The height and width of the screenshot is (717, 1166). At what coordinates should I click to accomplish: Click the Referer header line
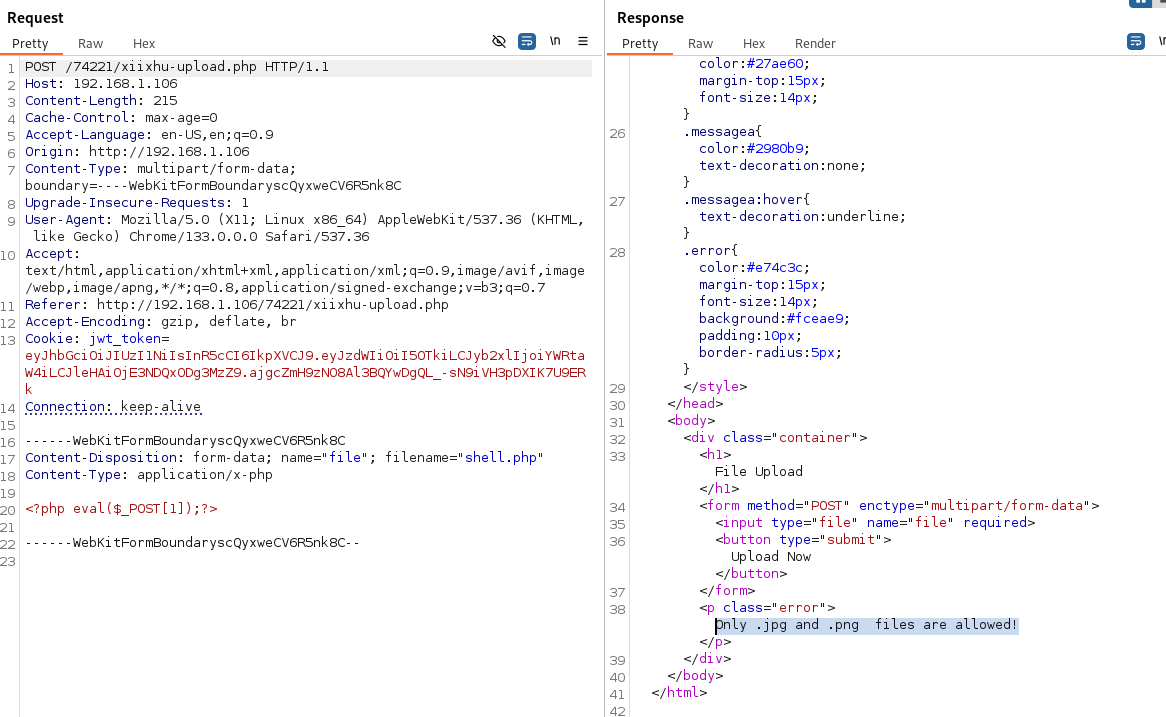(x=236, y=305)
